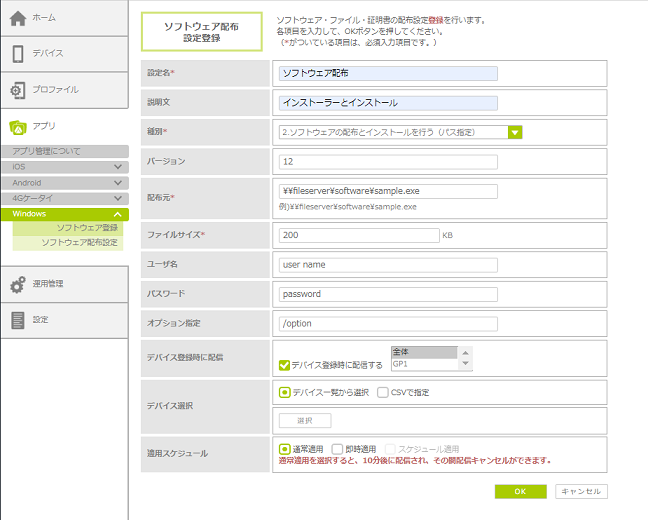648x520 pixels.
Task: Click the 配布元 file path input field
Action: point(389,191)
